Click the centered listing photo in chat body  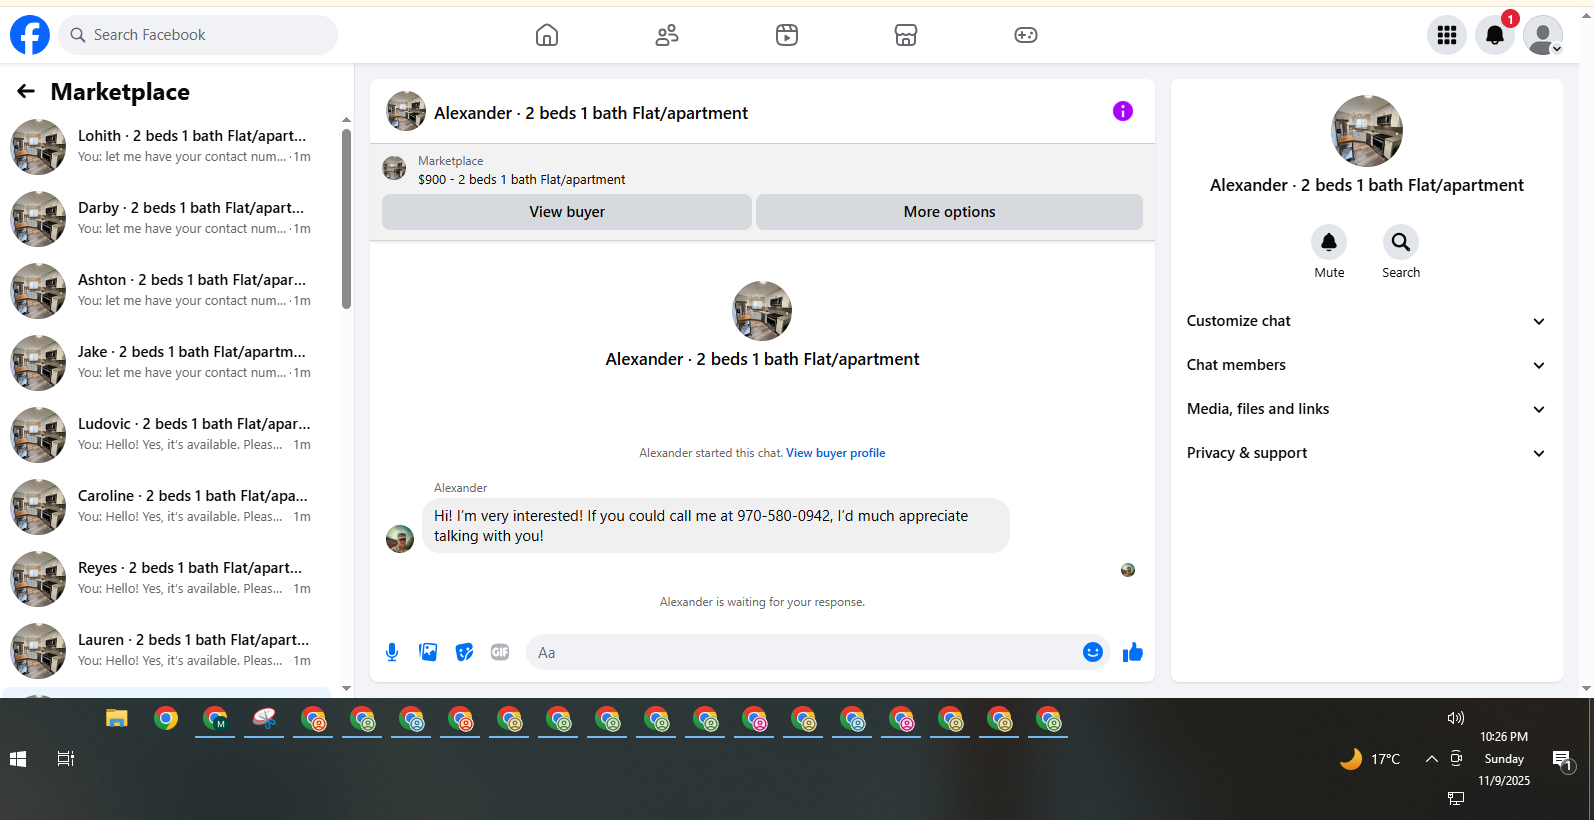762,311
